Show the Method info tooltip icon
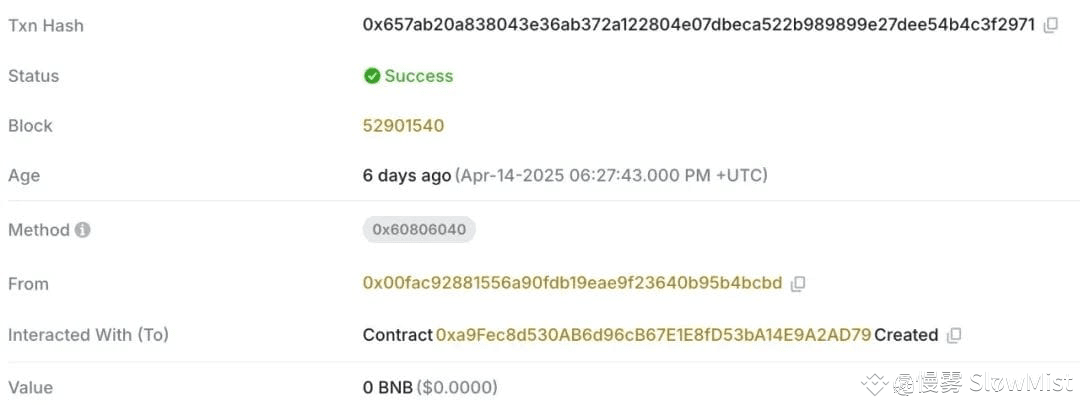The width and height of the screenshot is (1080, 405). pyautogui.click(x=83, y=230)
